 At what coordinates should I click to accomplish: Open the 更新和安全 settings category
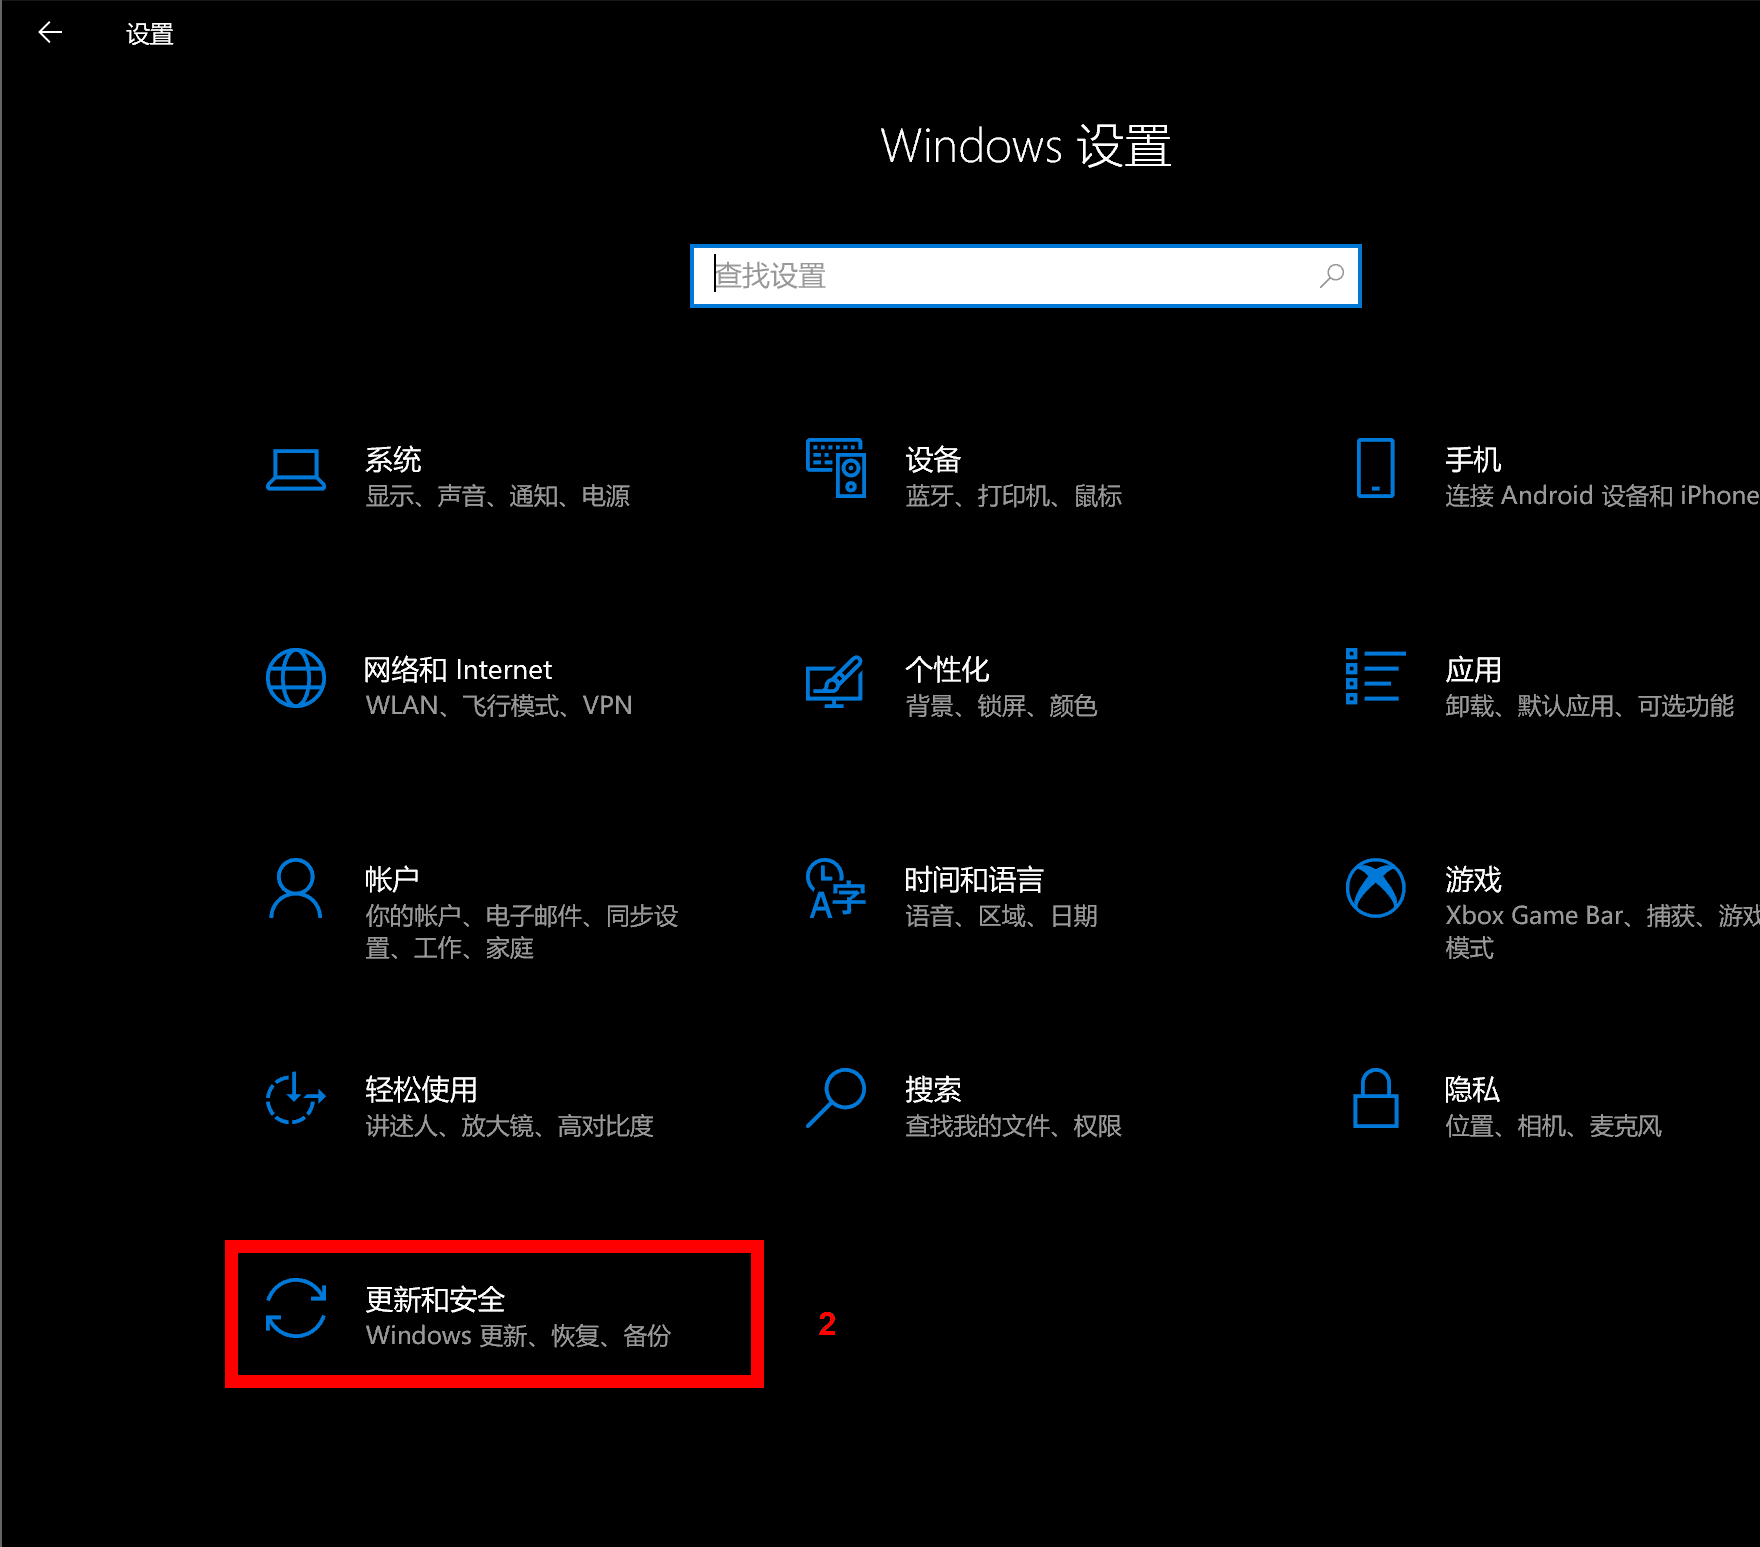(x=435, y=1299)
